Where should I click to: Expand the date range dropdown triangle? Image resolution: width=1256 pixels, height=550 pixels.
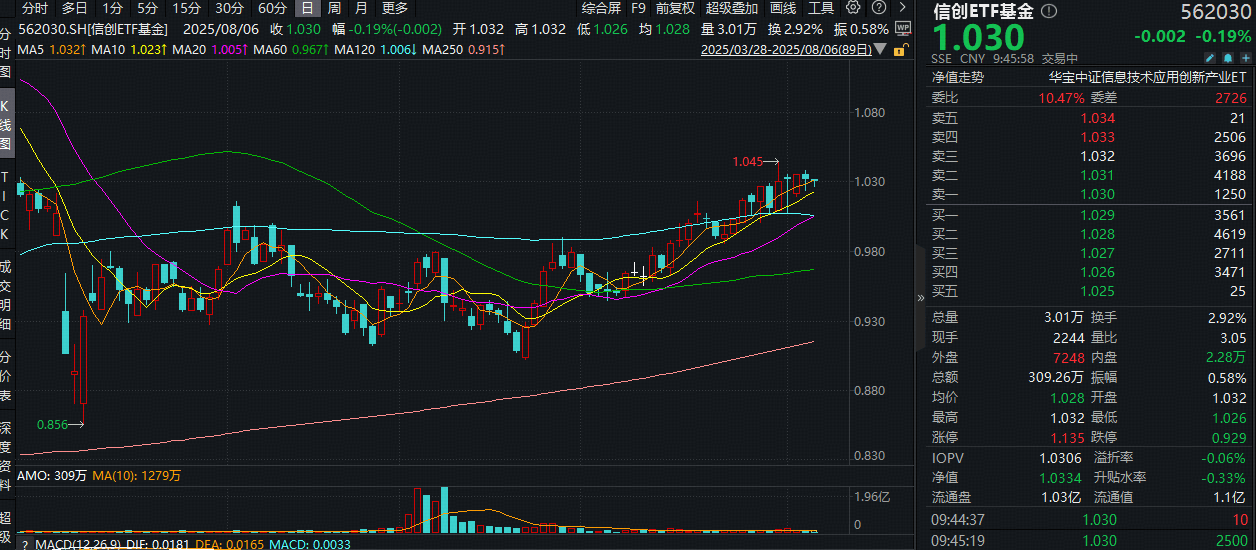click(879, 48)
